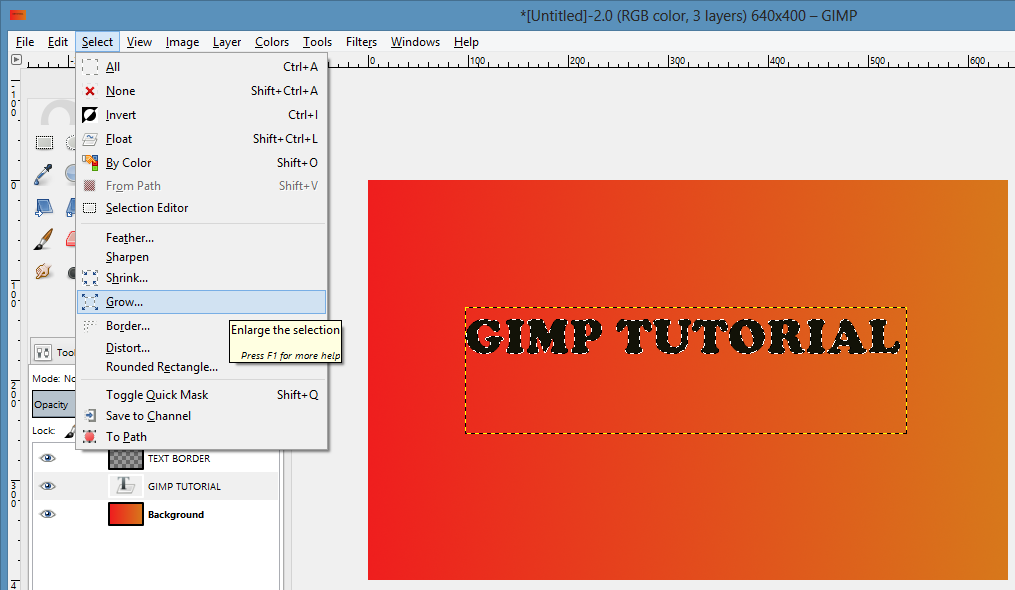The width and height of the screenshot is (1015, 590).
Task: Open the Edit menu
Action: tap(58, 41)
